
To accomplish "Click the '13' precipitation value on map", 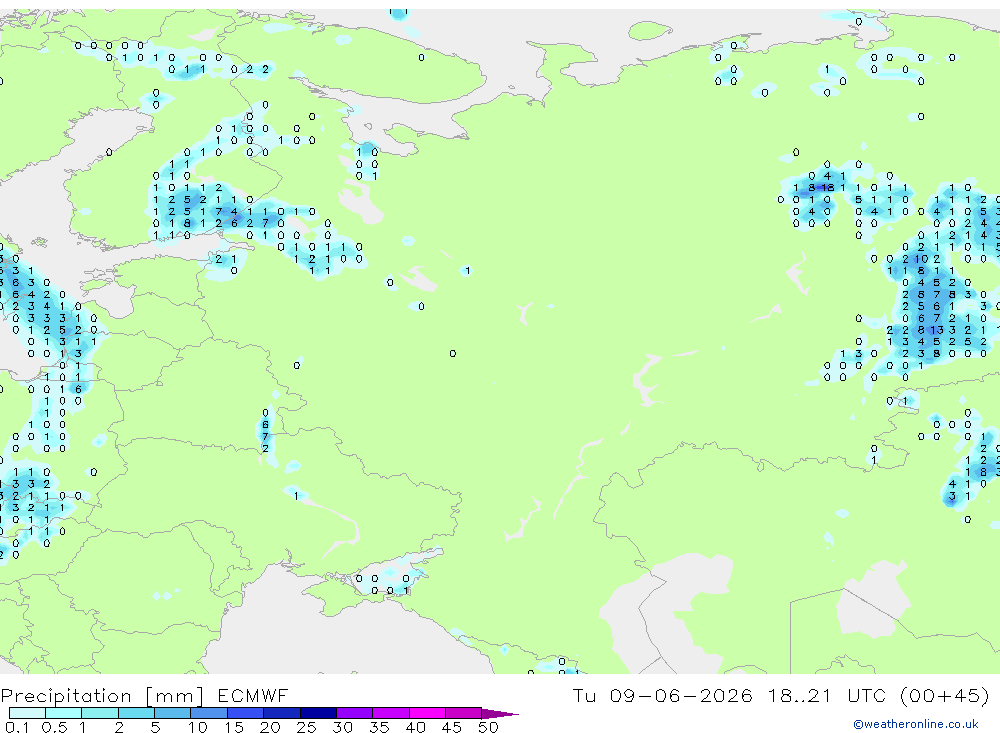I will coord(936,330).
